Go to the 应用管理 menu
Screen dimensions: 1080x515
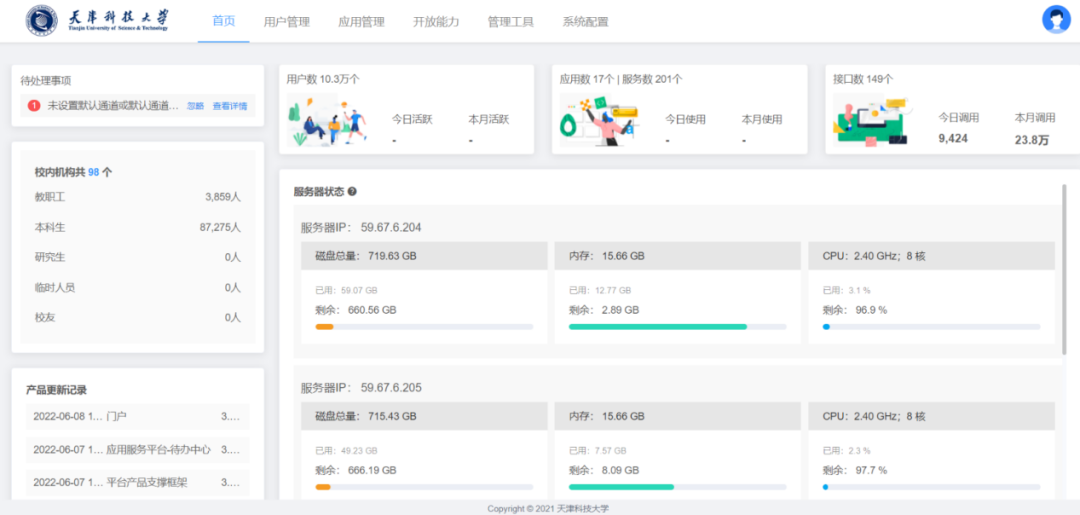point(361,21)
